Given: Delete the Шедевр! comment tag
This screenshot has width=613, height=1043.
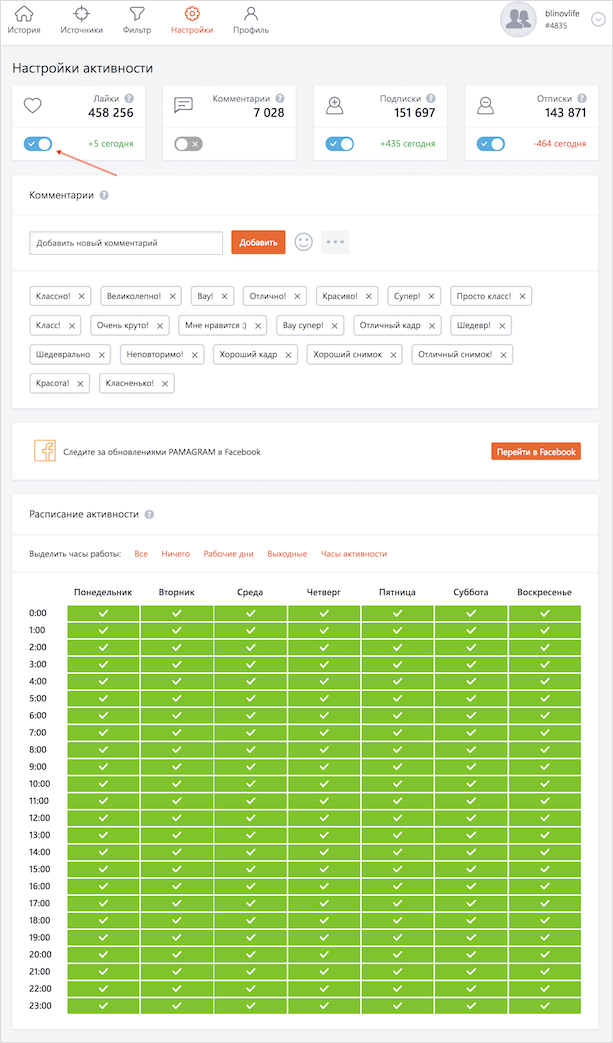Looking at the screenshot, I should click(502, 325).
